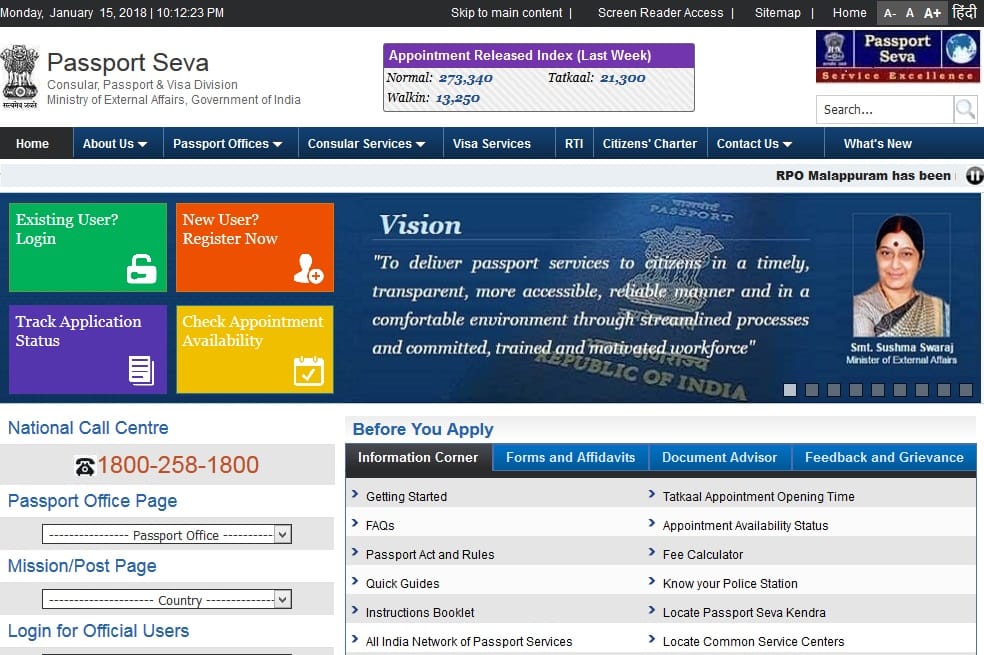Expand the Contact Us menu
984x655 pixels.
click(x=754, y=144)
